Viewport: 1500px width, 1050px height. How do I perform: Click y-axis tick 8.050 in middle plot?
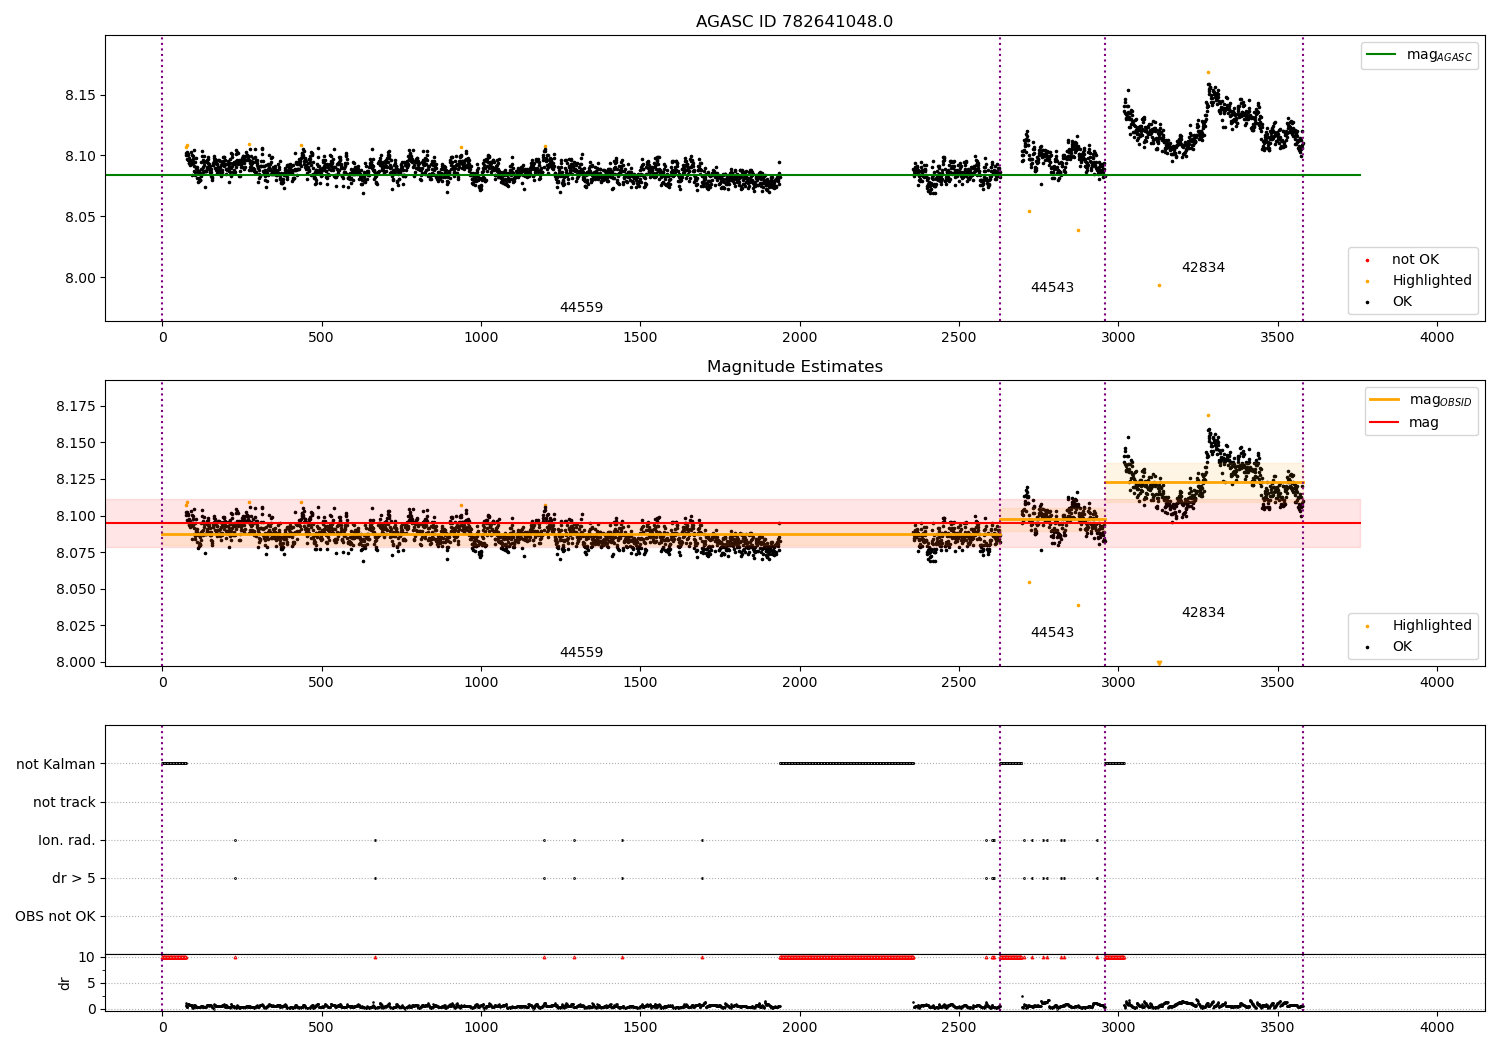[x=76, y=590]
